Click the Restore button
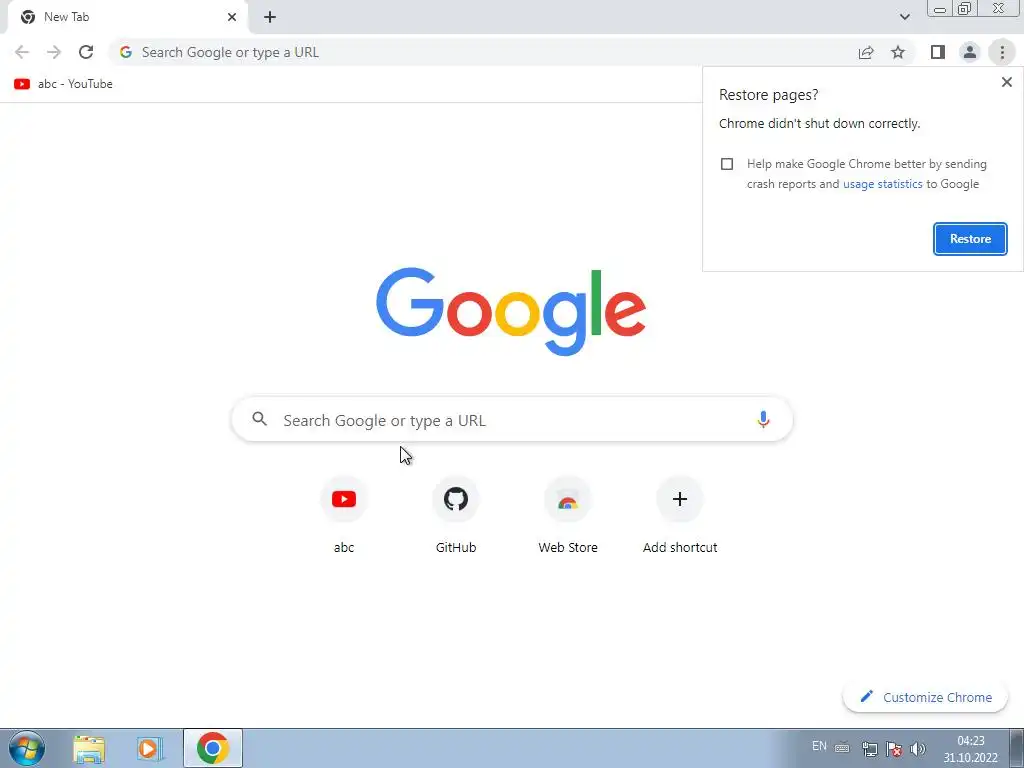Viewport: 1024px width, 768px height. click(x=970, y=239)
